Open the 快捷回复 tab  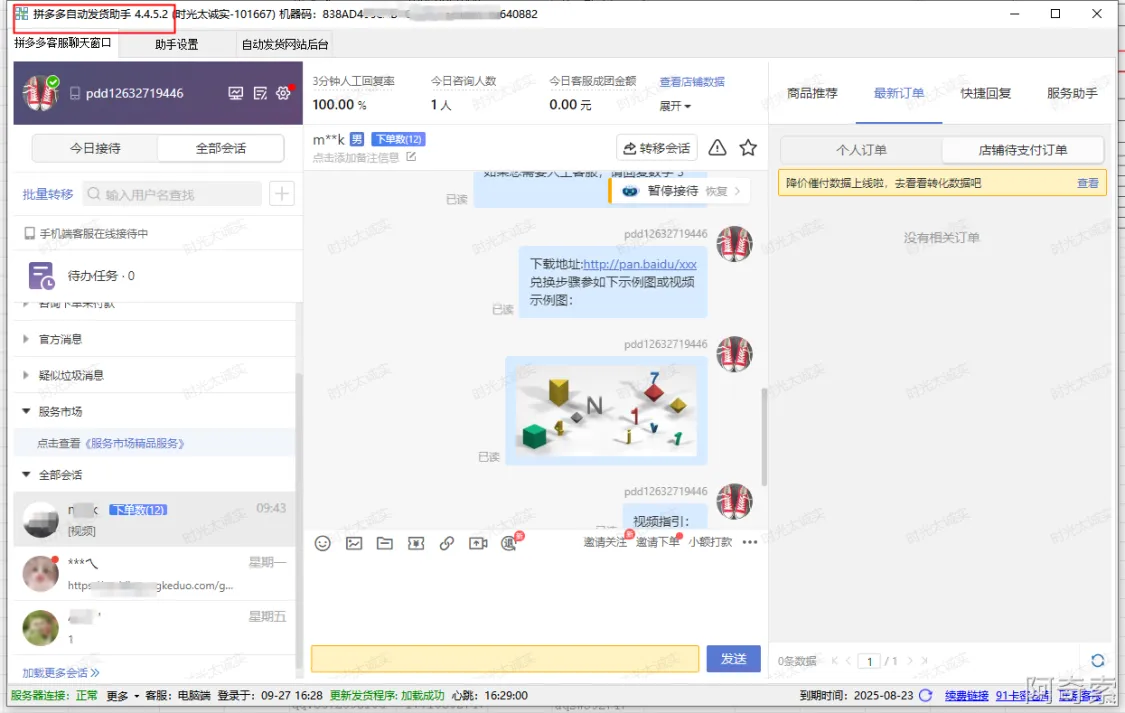point(985,93)
